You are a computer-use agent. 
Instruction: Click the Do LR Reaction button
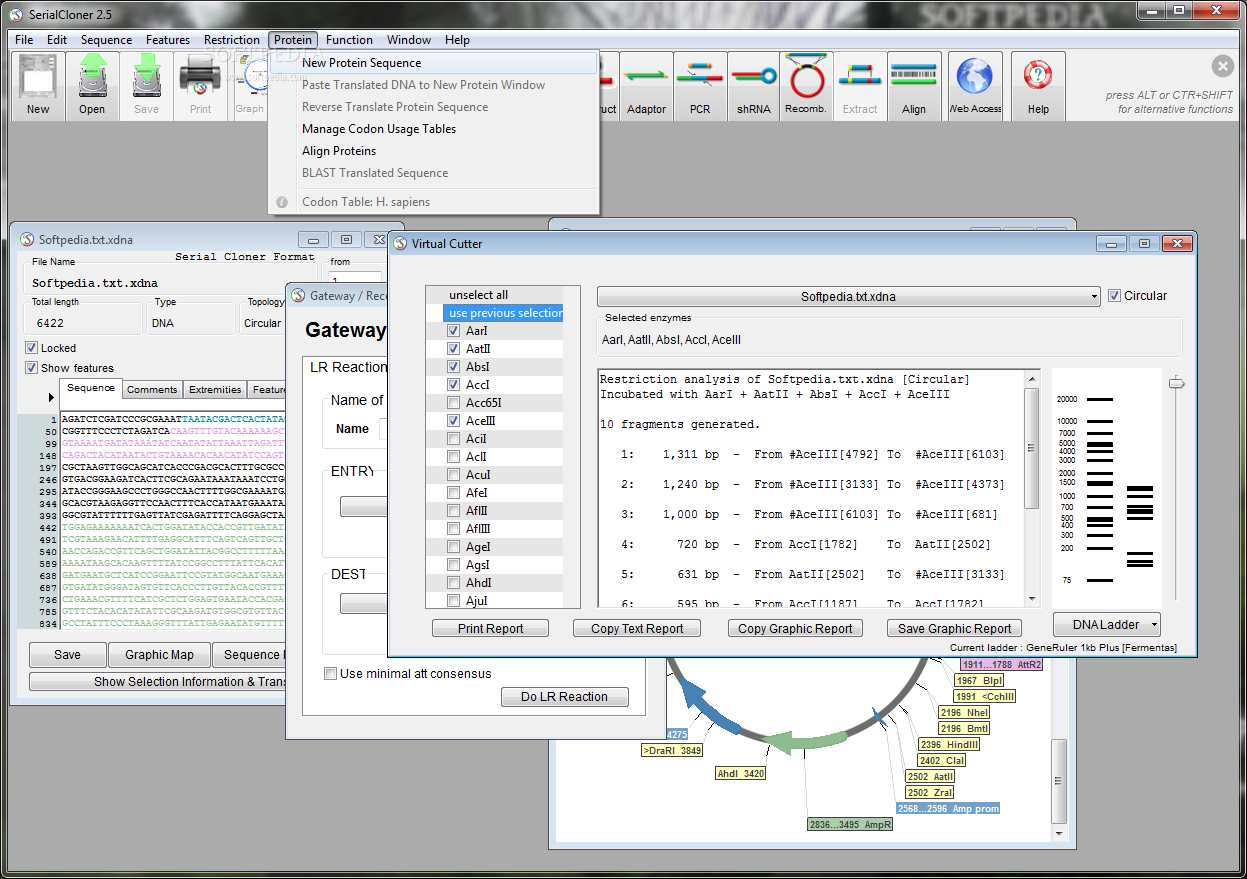point(564,697)
